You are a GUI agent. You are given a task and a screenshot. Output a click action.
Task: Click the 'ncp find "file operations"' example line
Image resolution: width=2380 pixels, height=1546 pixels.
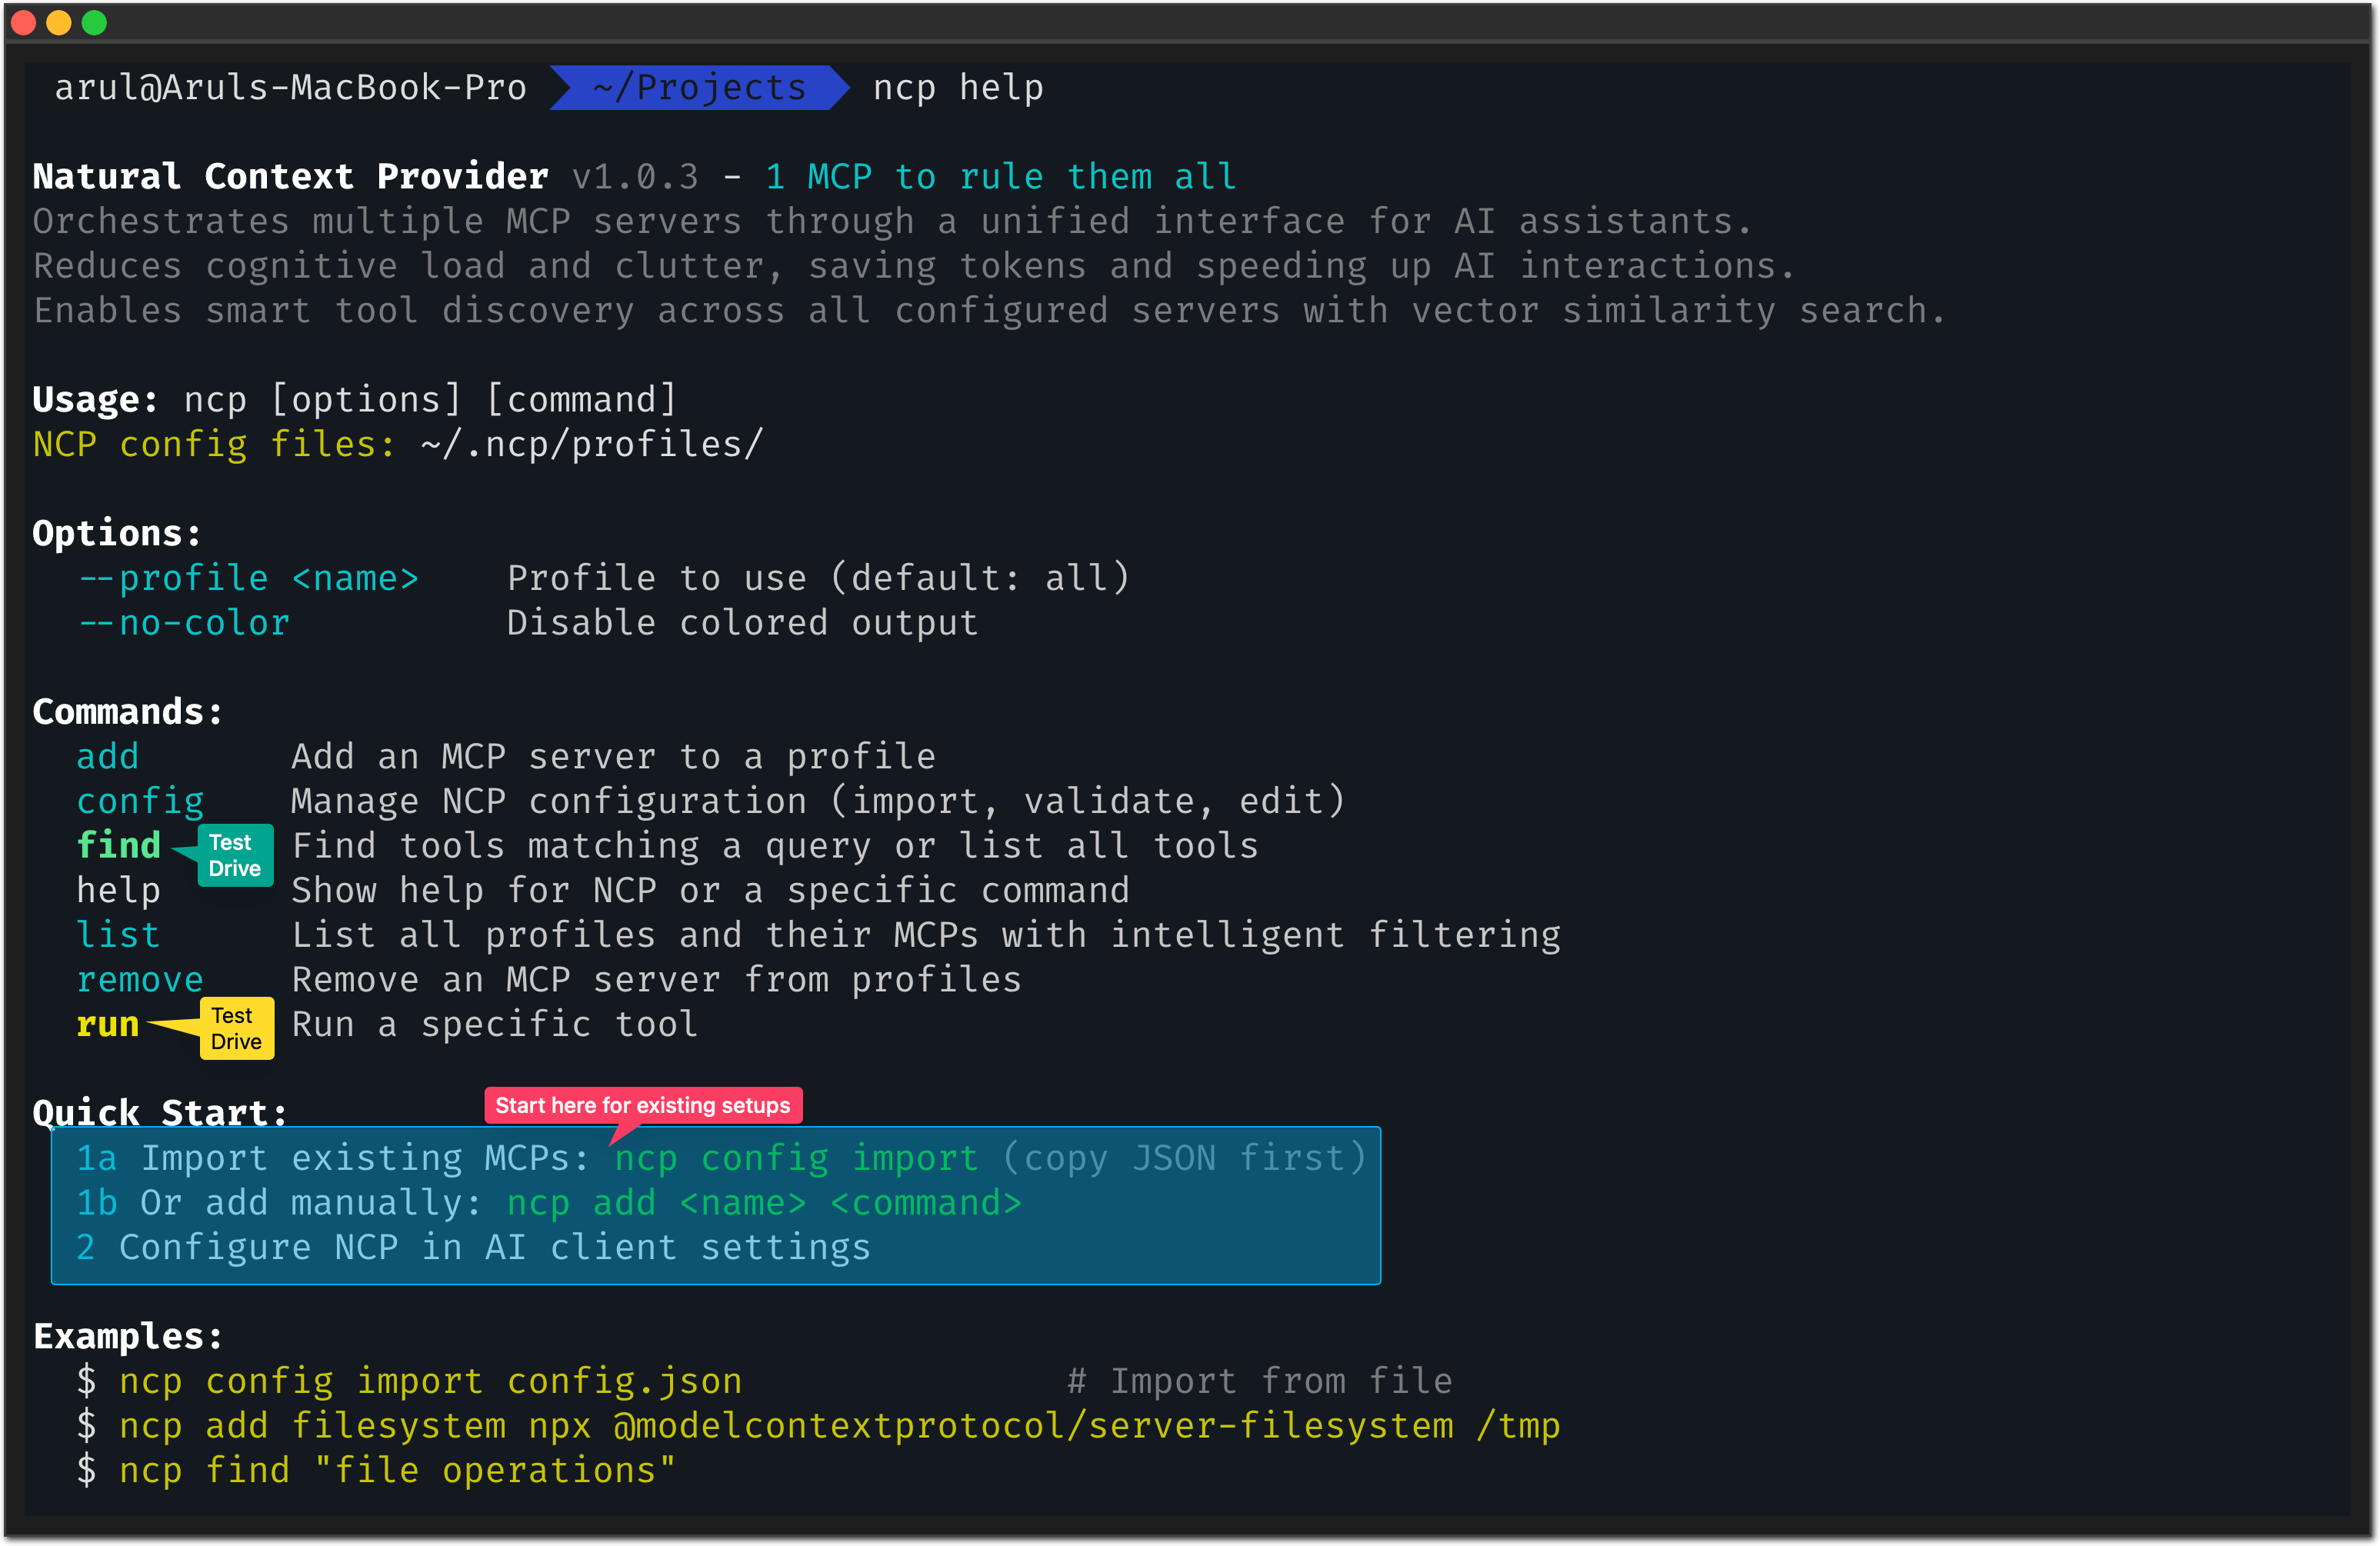click(397, 1470)
